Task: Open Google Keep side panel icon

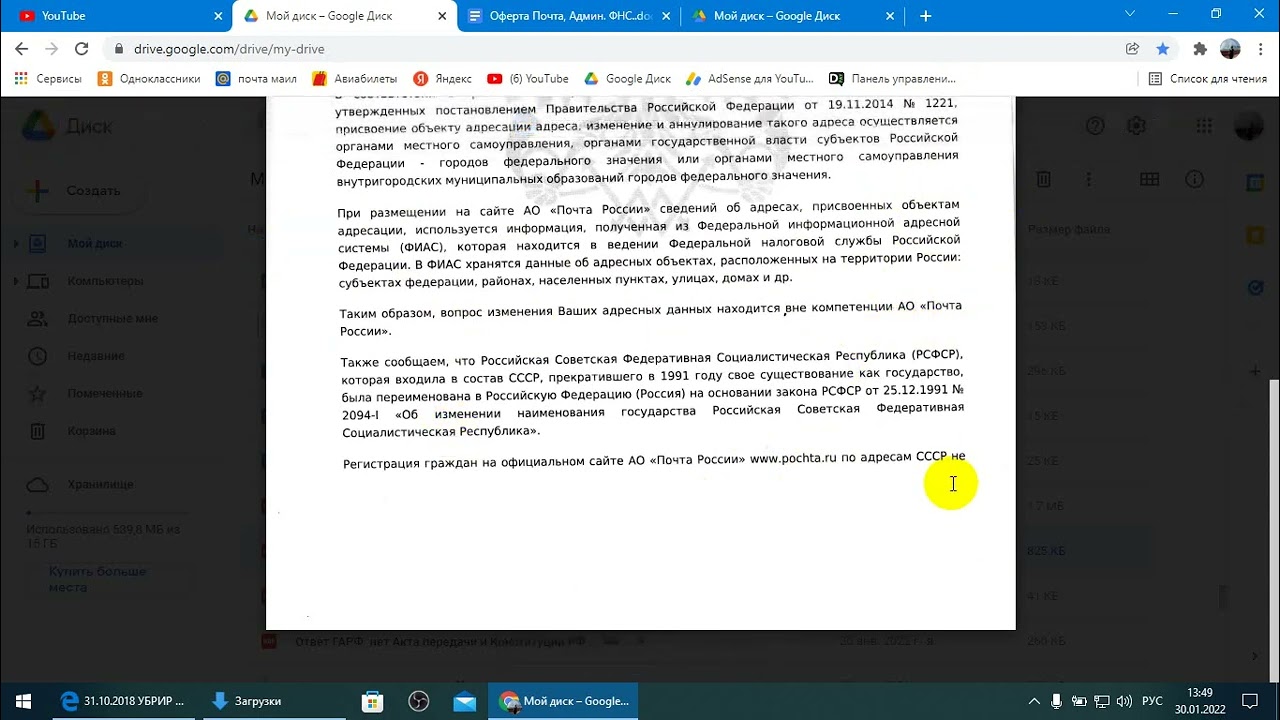Action: point(1255,235)
